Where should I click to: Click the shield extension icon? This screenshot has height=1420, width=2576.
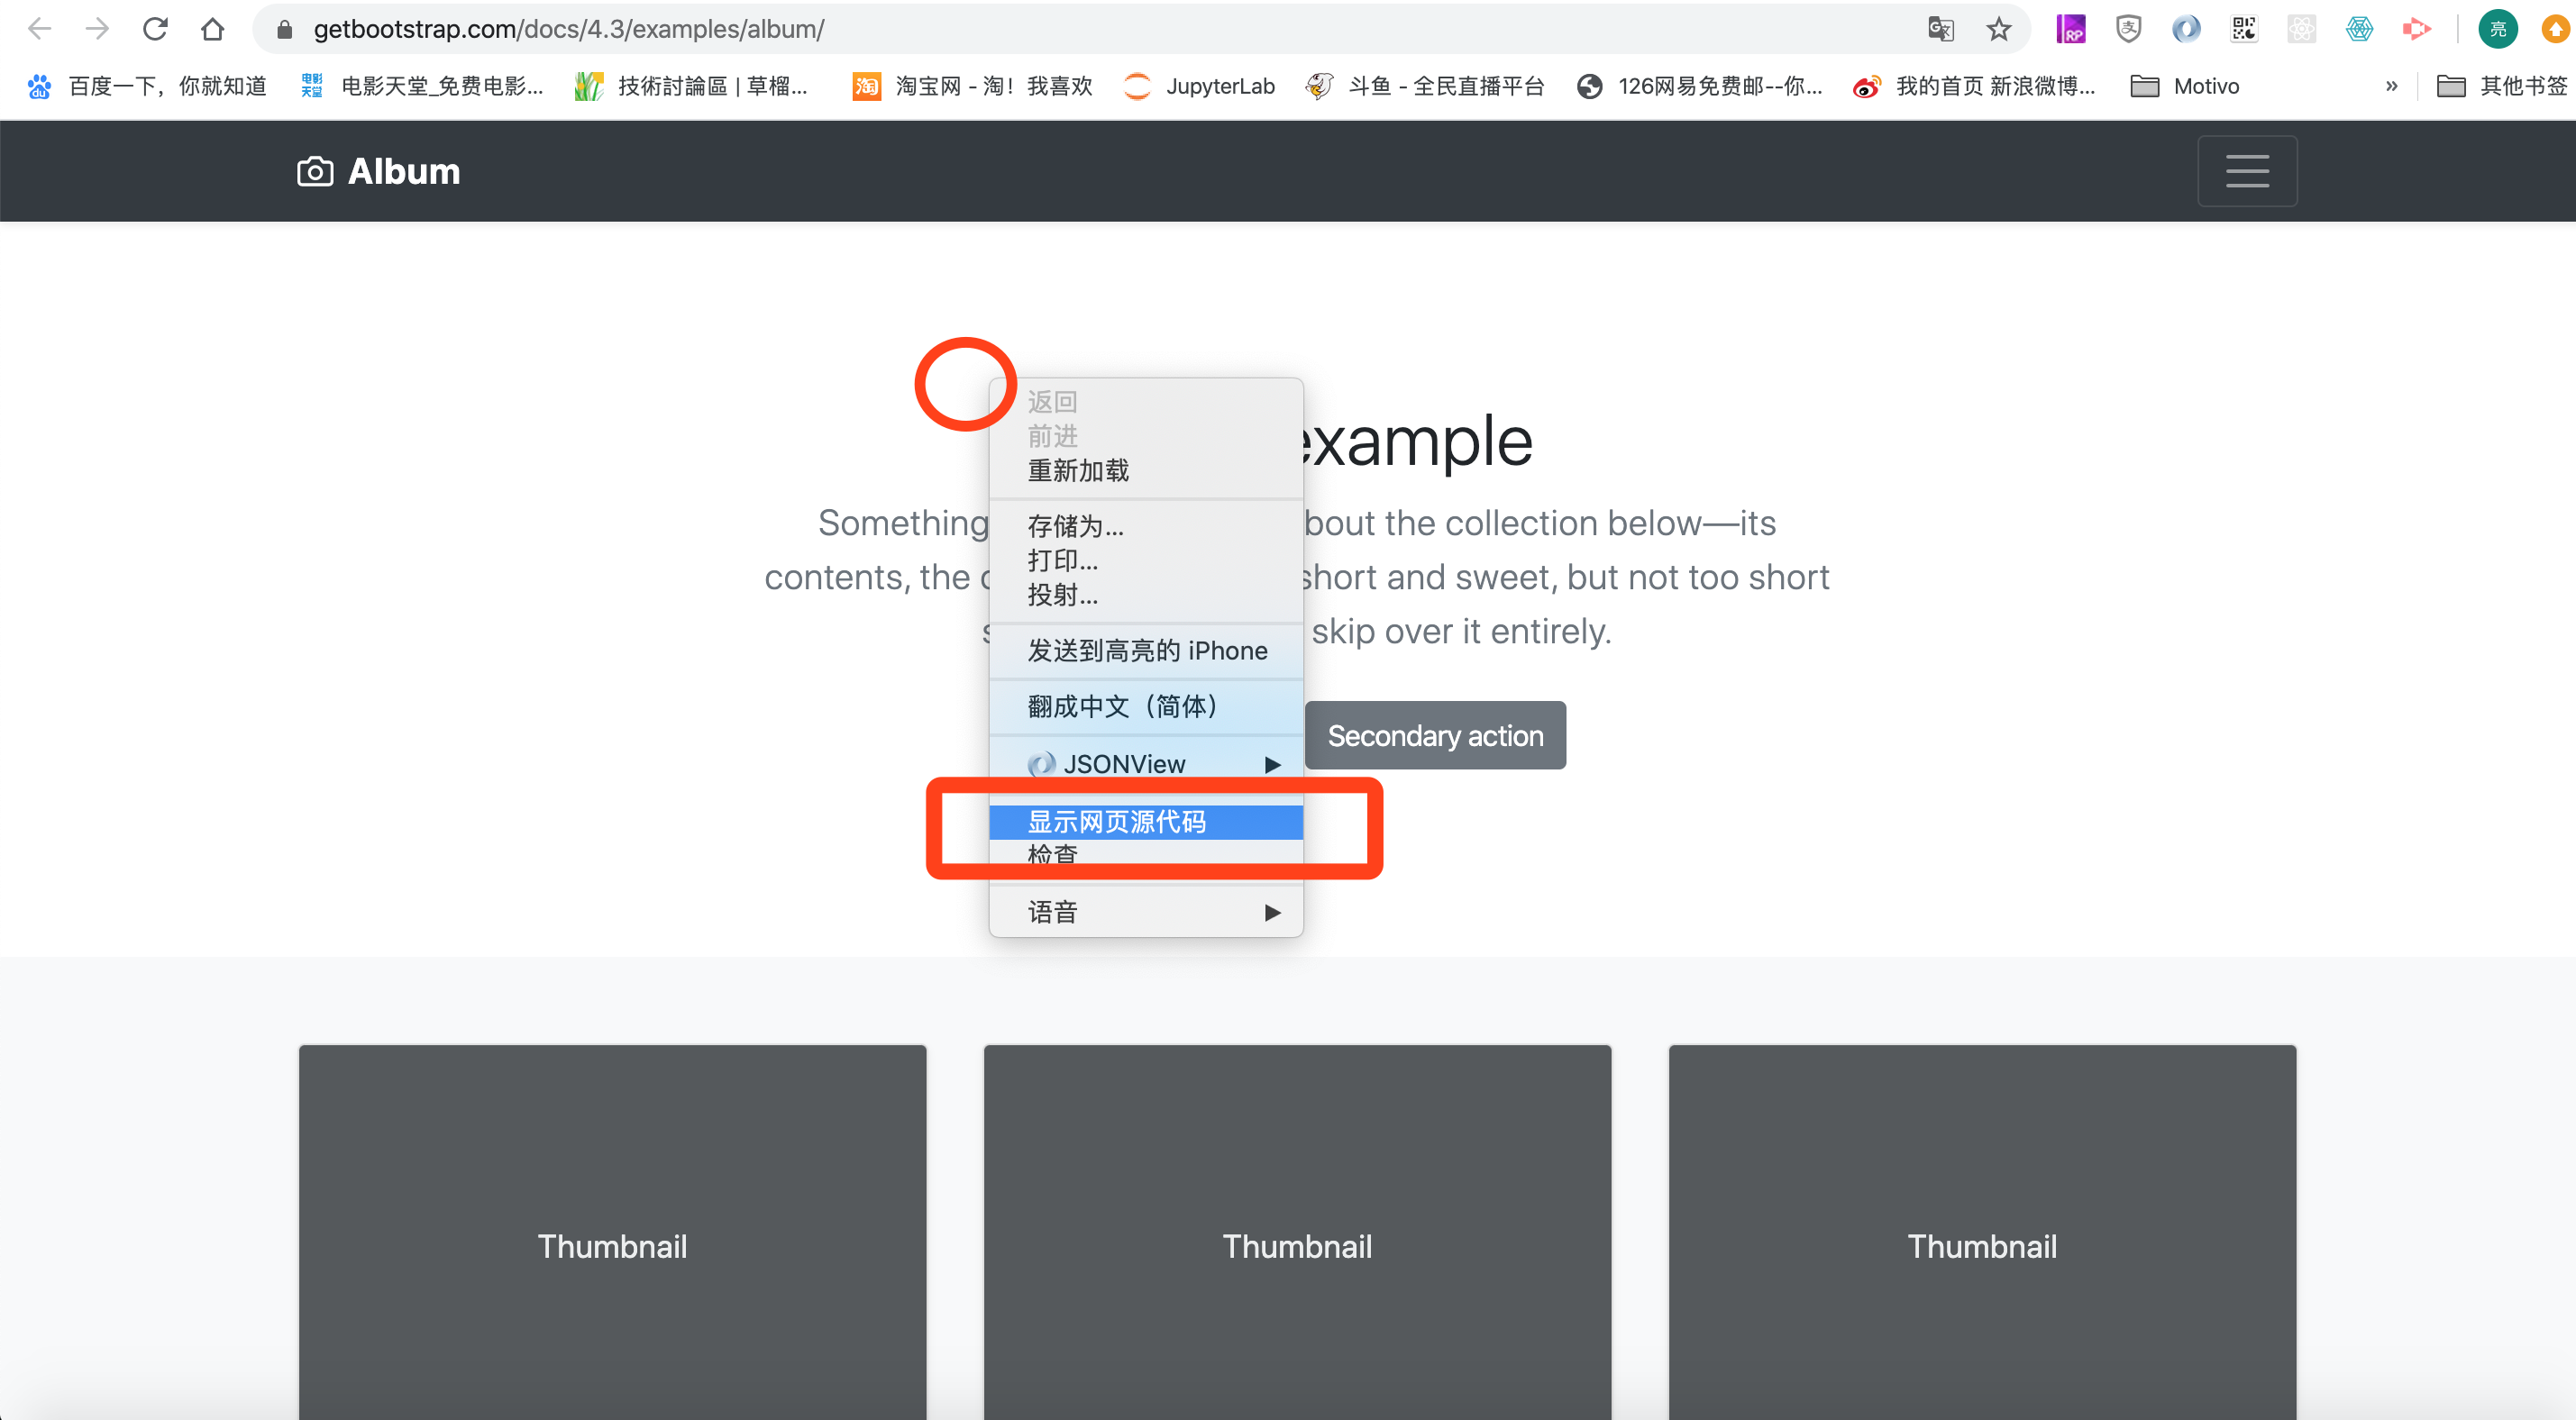[2128, 29]
